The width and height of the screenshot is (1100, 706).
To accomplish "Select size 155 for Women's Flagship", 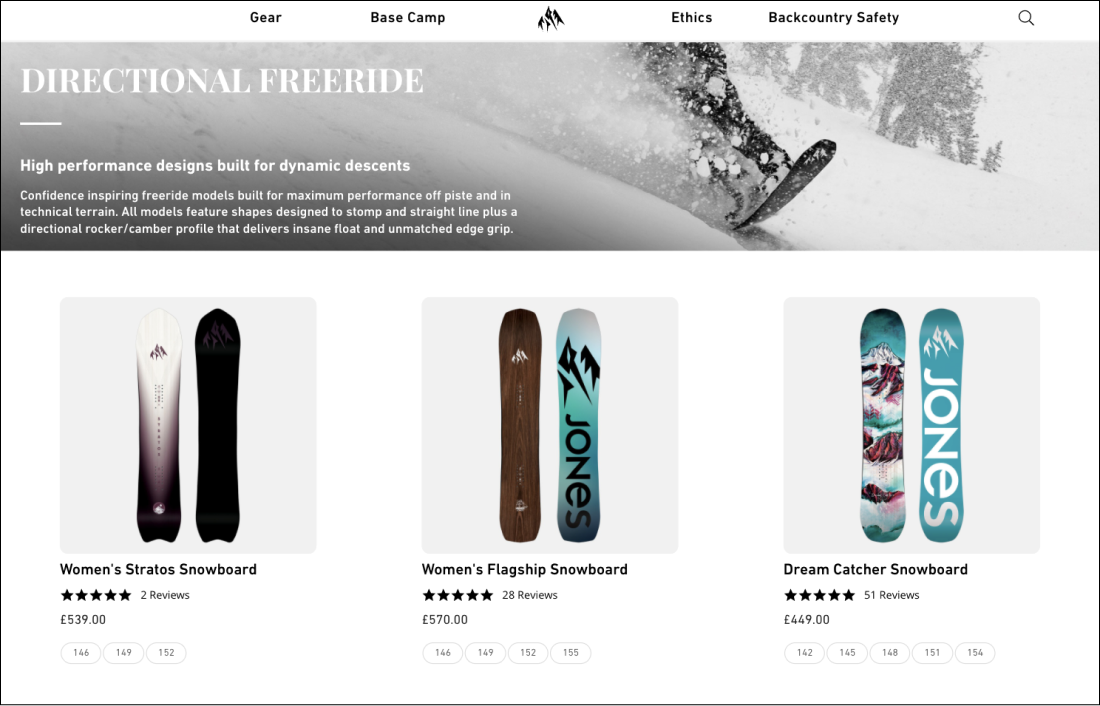I will click(571, 653).
